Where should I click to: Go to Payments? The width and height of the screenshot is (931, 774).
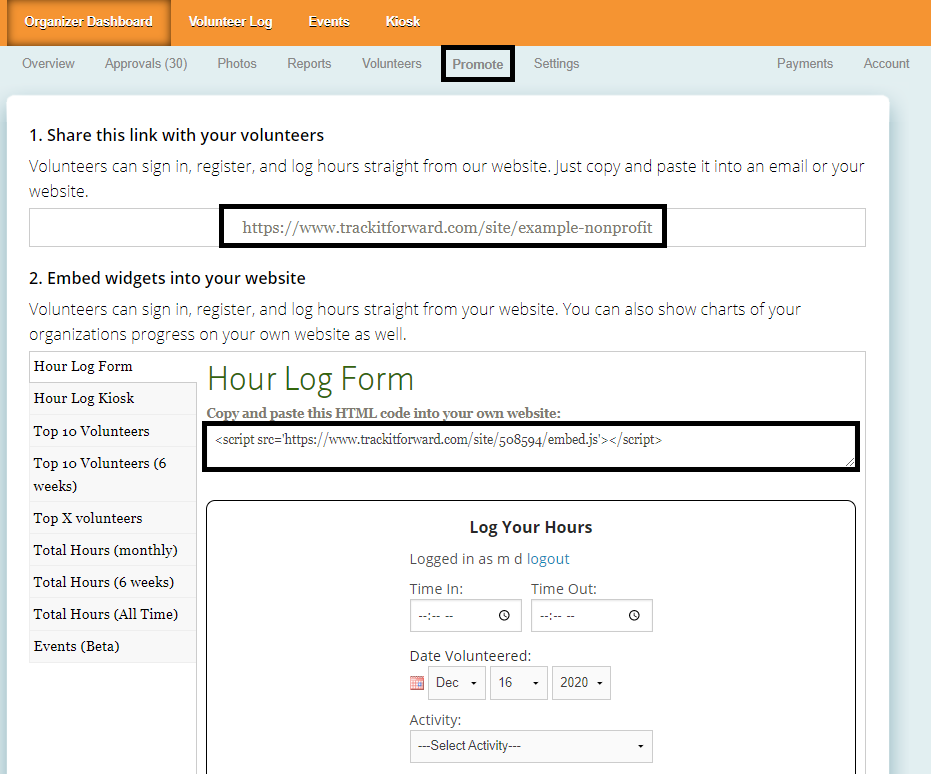805,64
